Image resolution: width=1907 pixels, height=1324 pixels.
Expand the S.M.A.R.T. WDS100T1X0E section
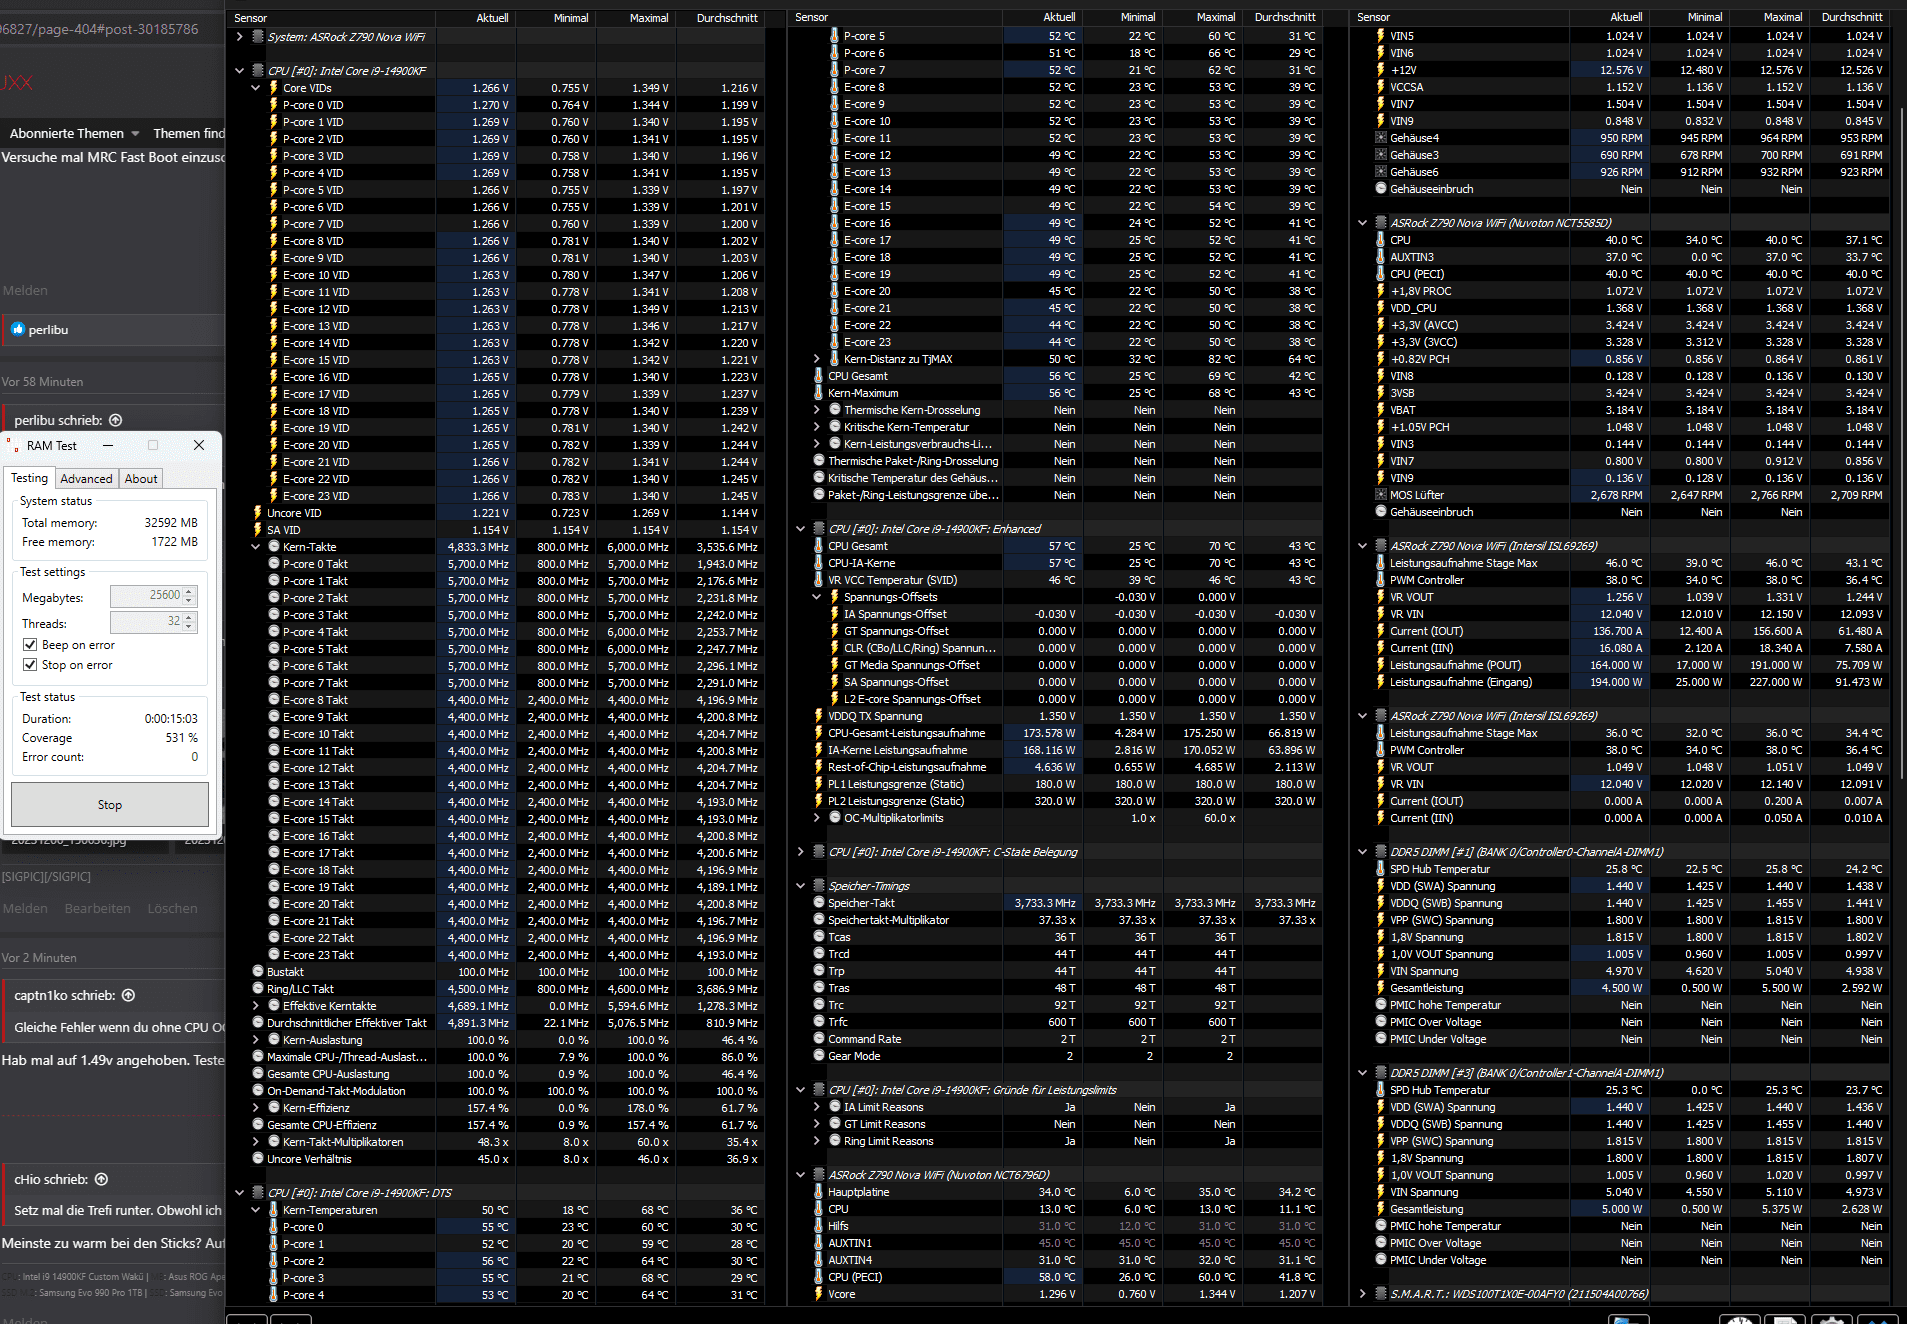click(x=1362, y=1294)
